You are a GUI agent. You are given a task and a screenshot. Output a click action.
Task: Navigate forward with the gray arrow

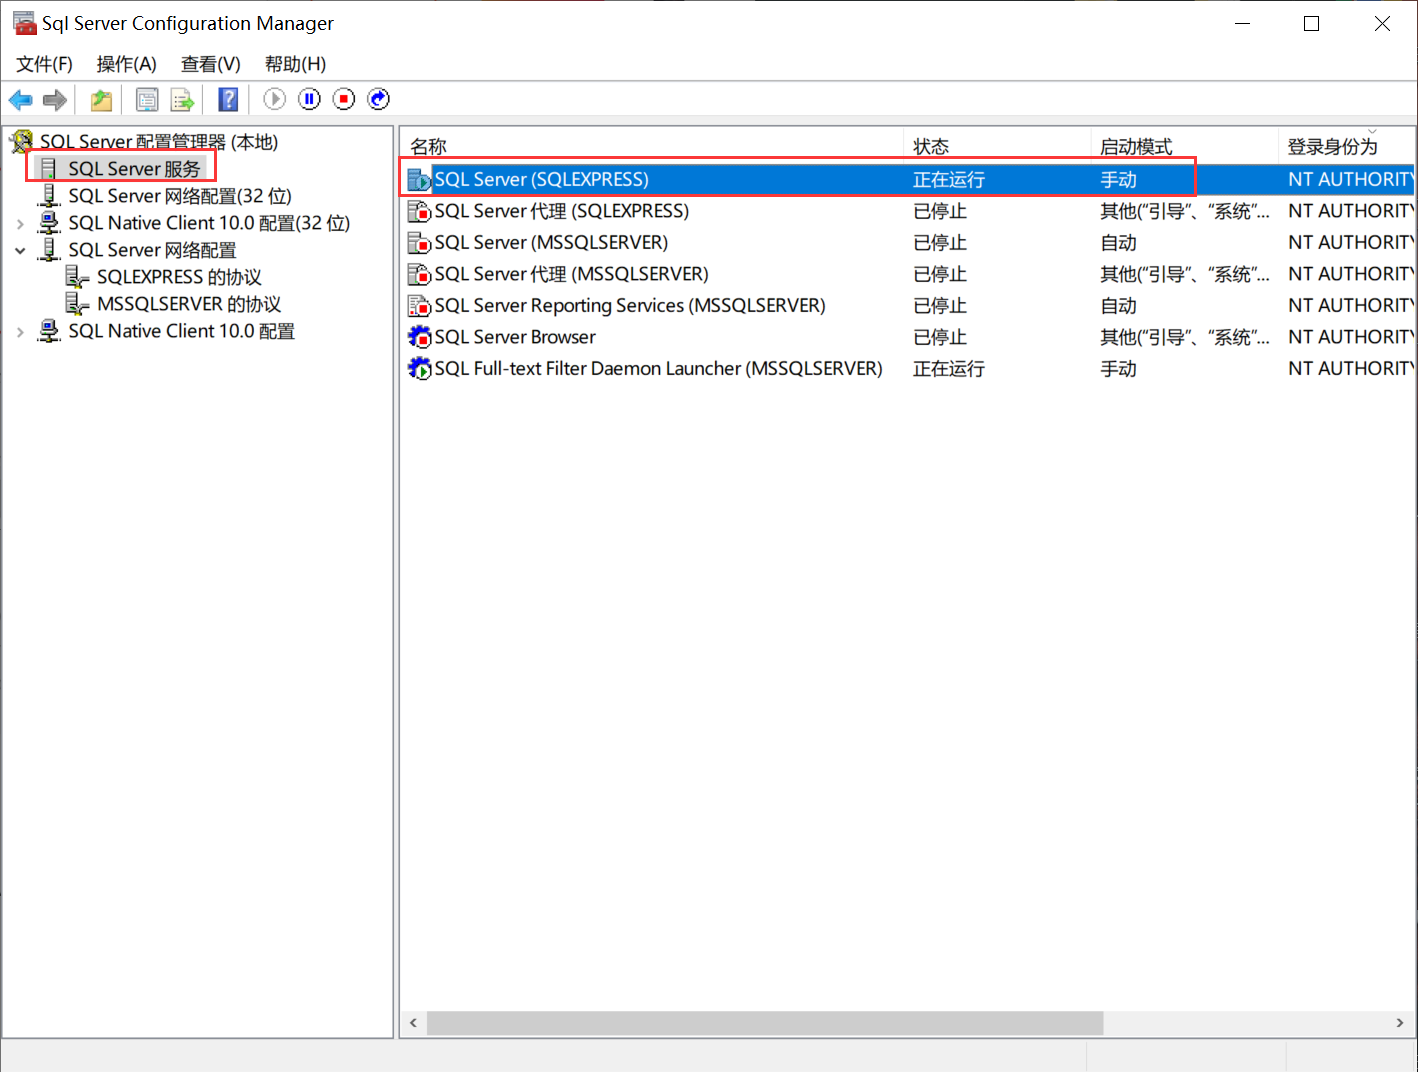[54, 98]
